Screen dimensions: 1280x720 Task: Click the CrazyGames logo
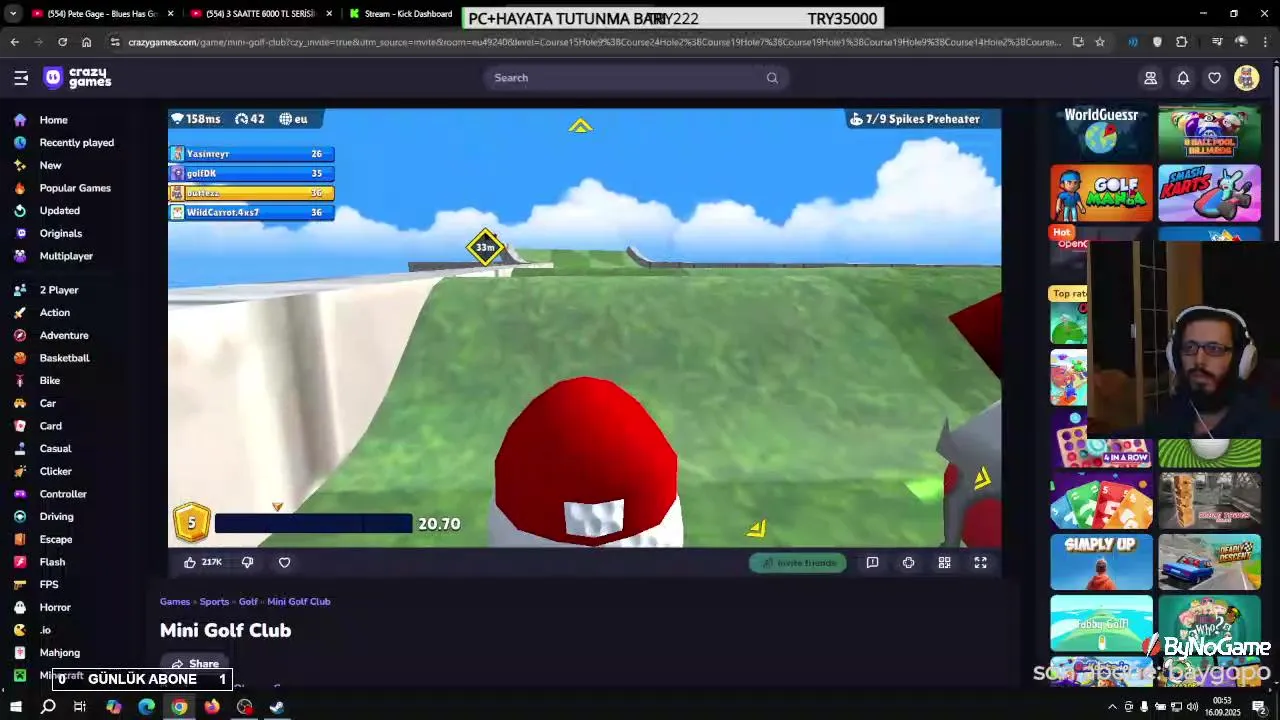pos(77,78)
